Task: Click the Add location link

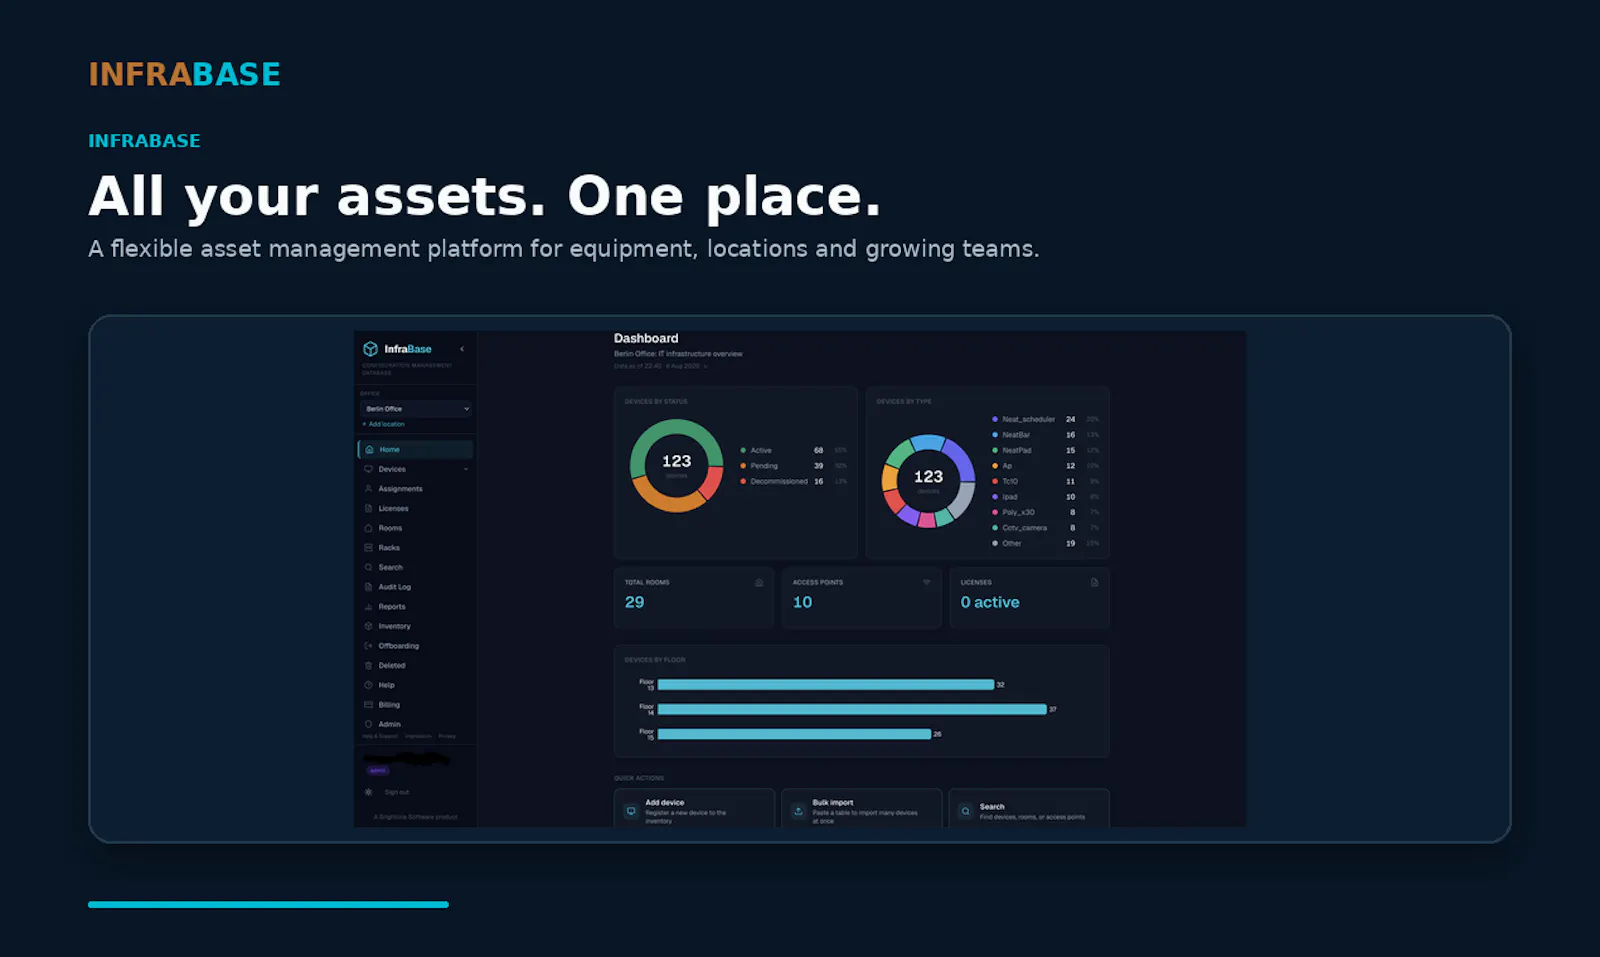Action: click(384, 424)
